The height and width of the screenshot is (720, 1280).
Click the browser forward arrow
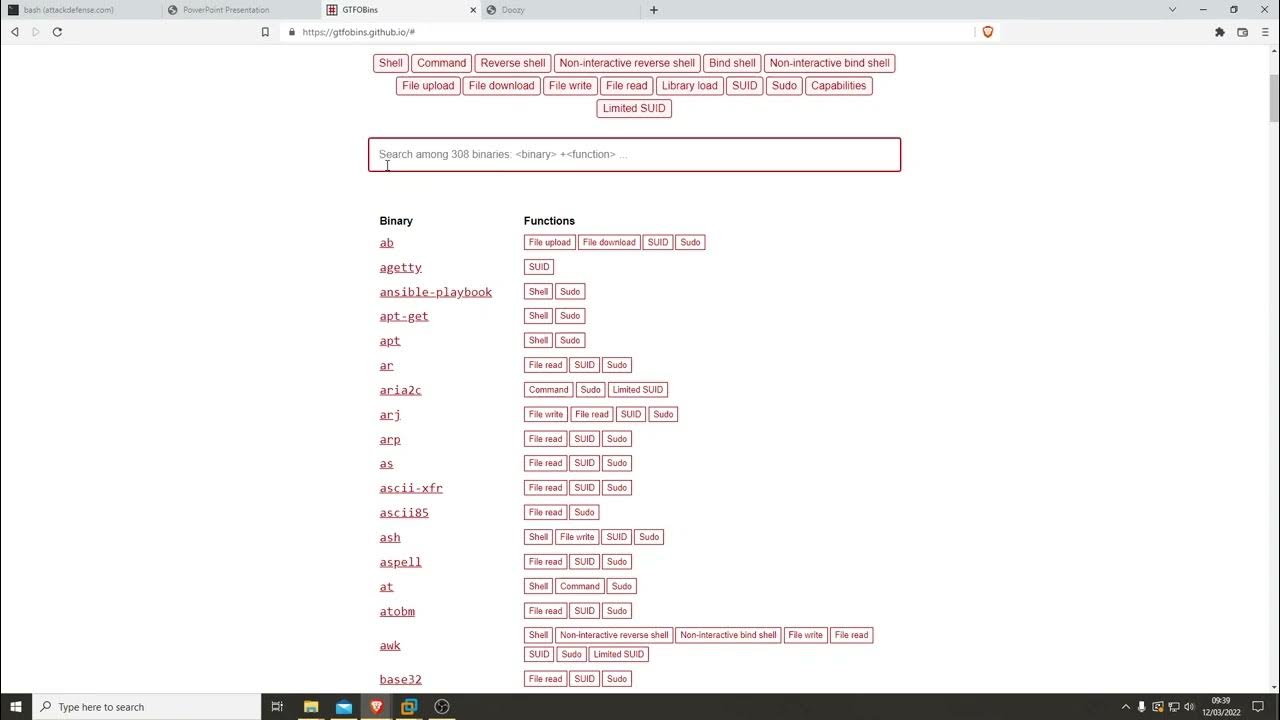click(x=36, y=32)
